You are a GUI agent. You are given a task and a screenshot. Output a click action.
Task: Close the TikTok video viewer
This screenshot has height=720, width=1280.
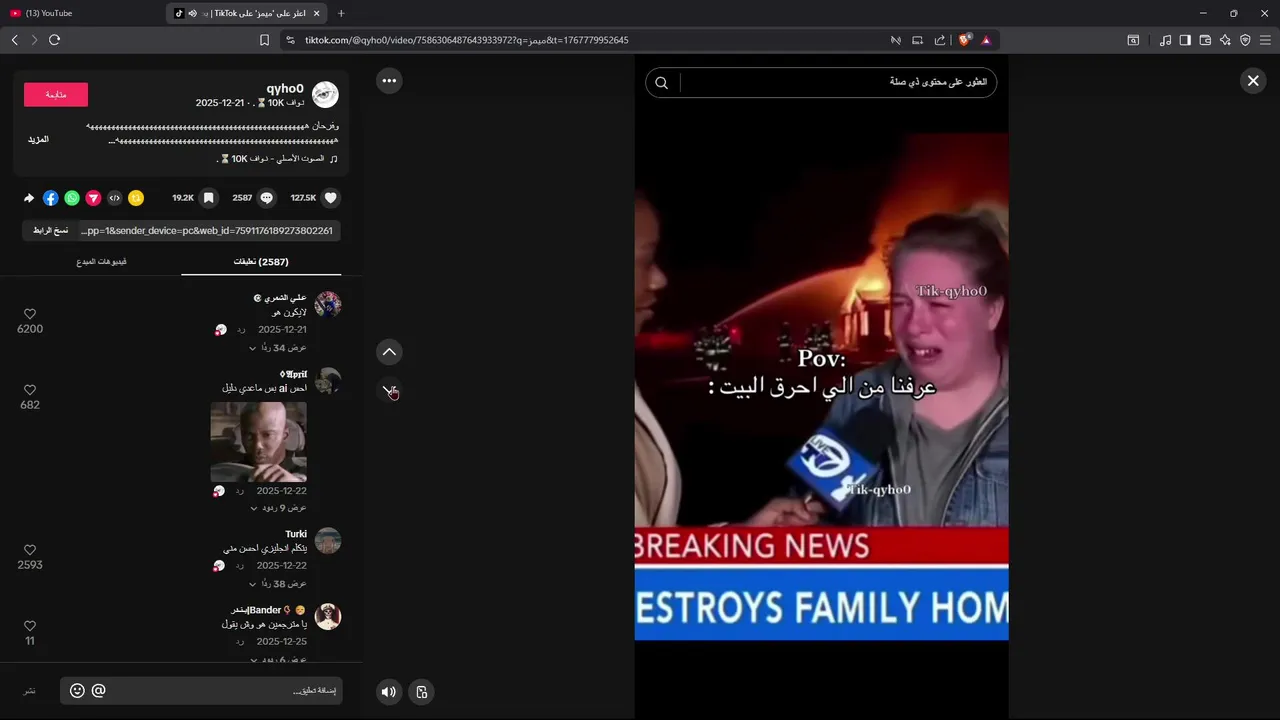tap(1253, 81)
